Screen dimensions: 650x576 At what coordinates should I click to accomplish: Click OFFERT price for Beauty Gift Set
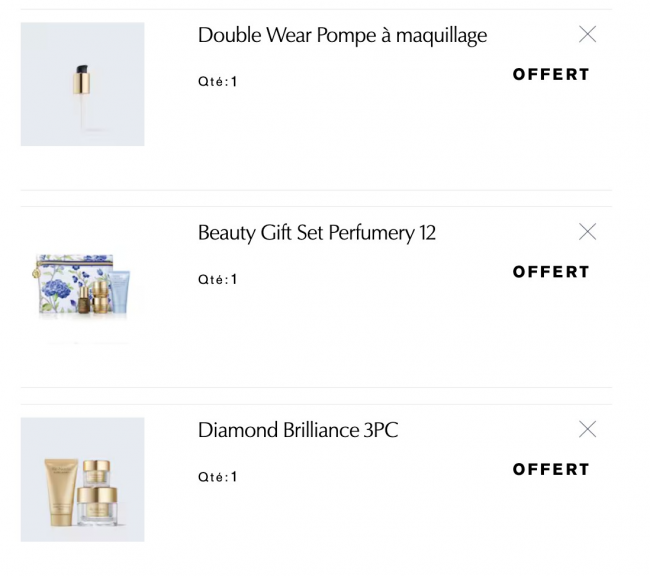point(551,272)
